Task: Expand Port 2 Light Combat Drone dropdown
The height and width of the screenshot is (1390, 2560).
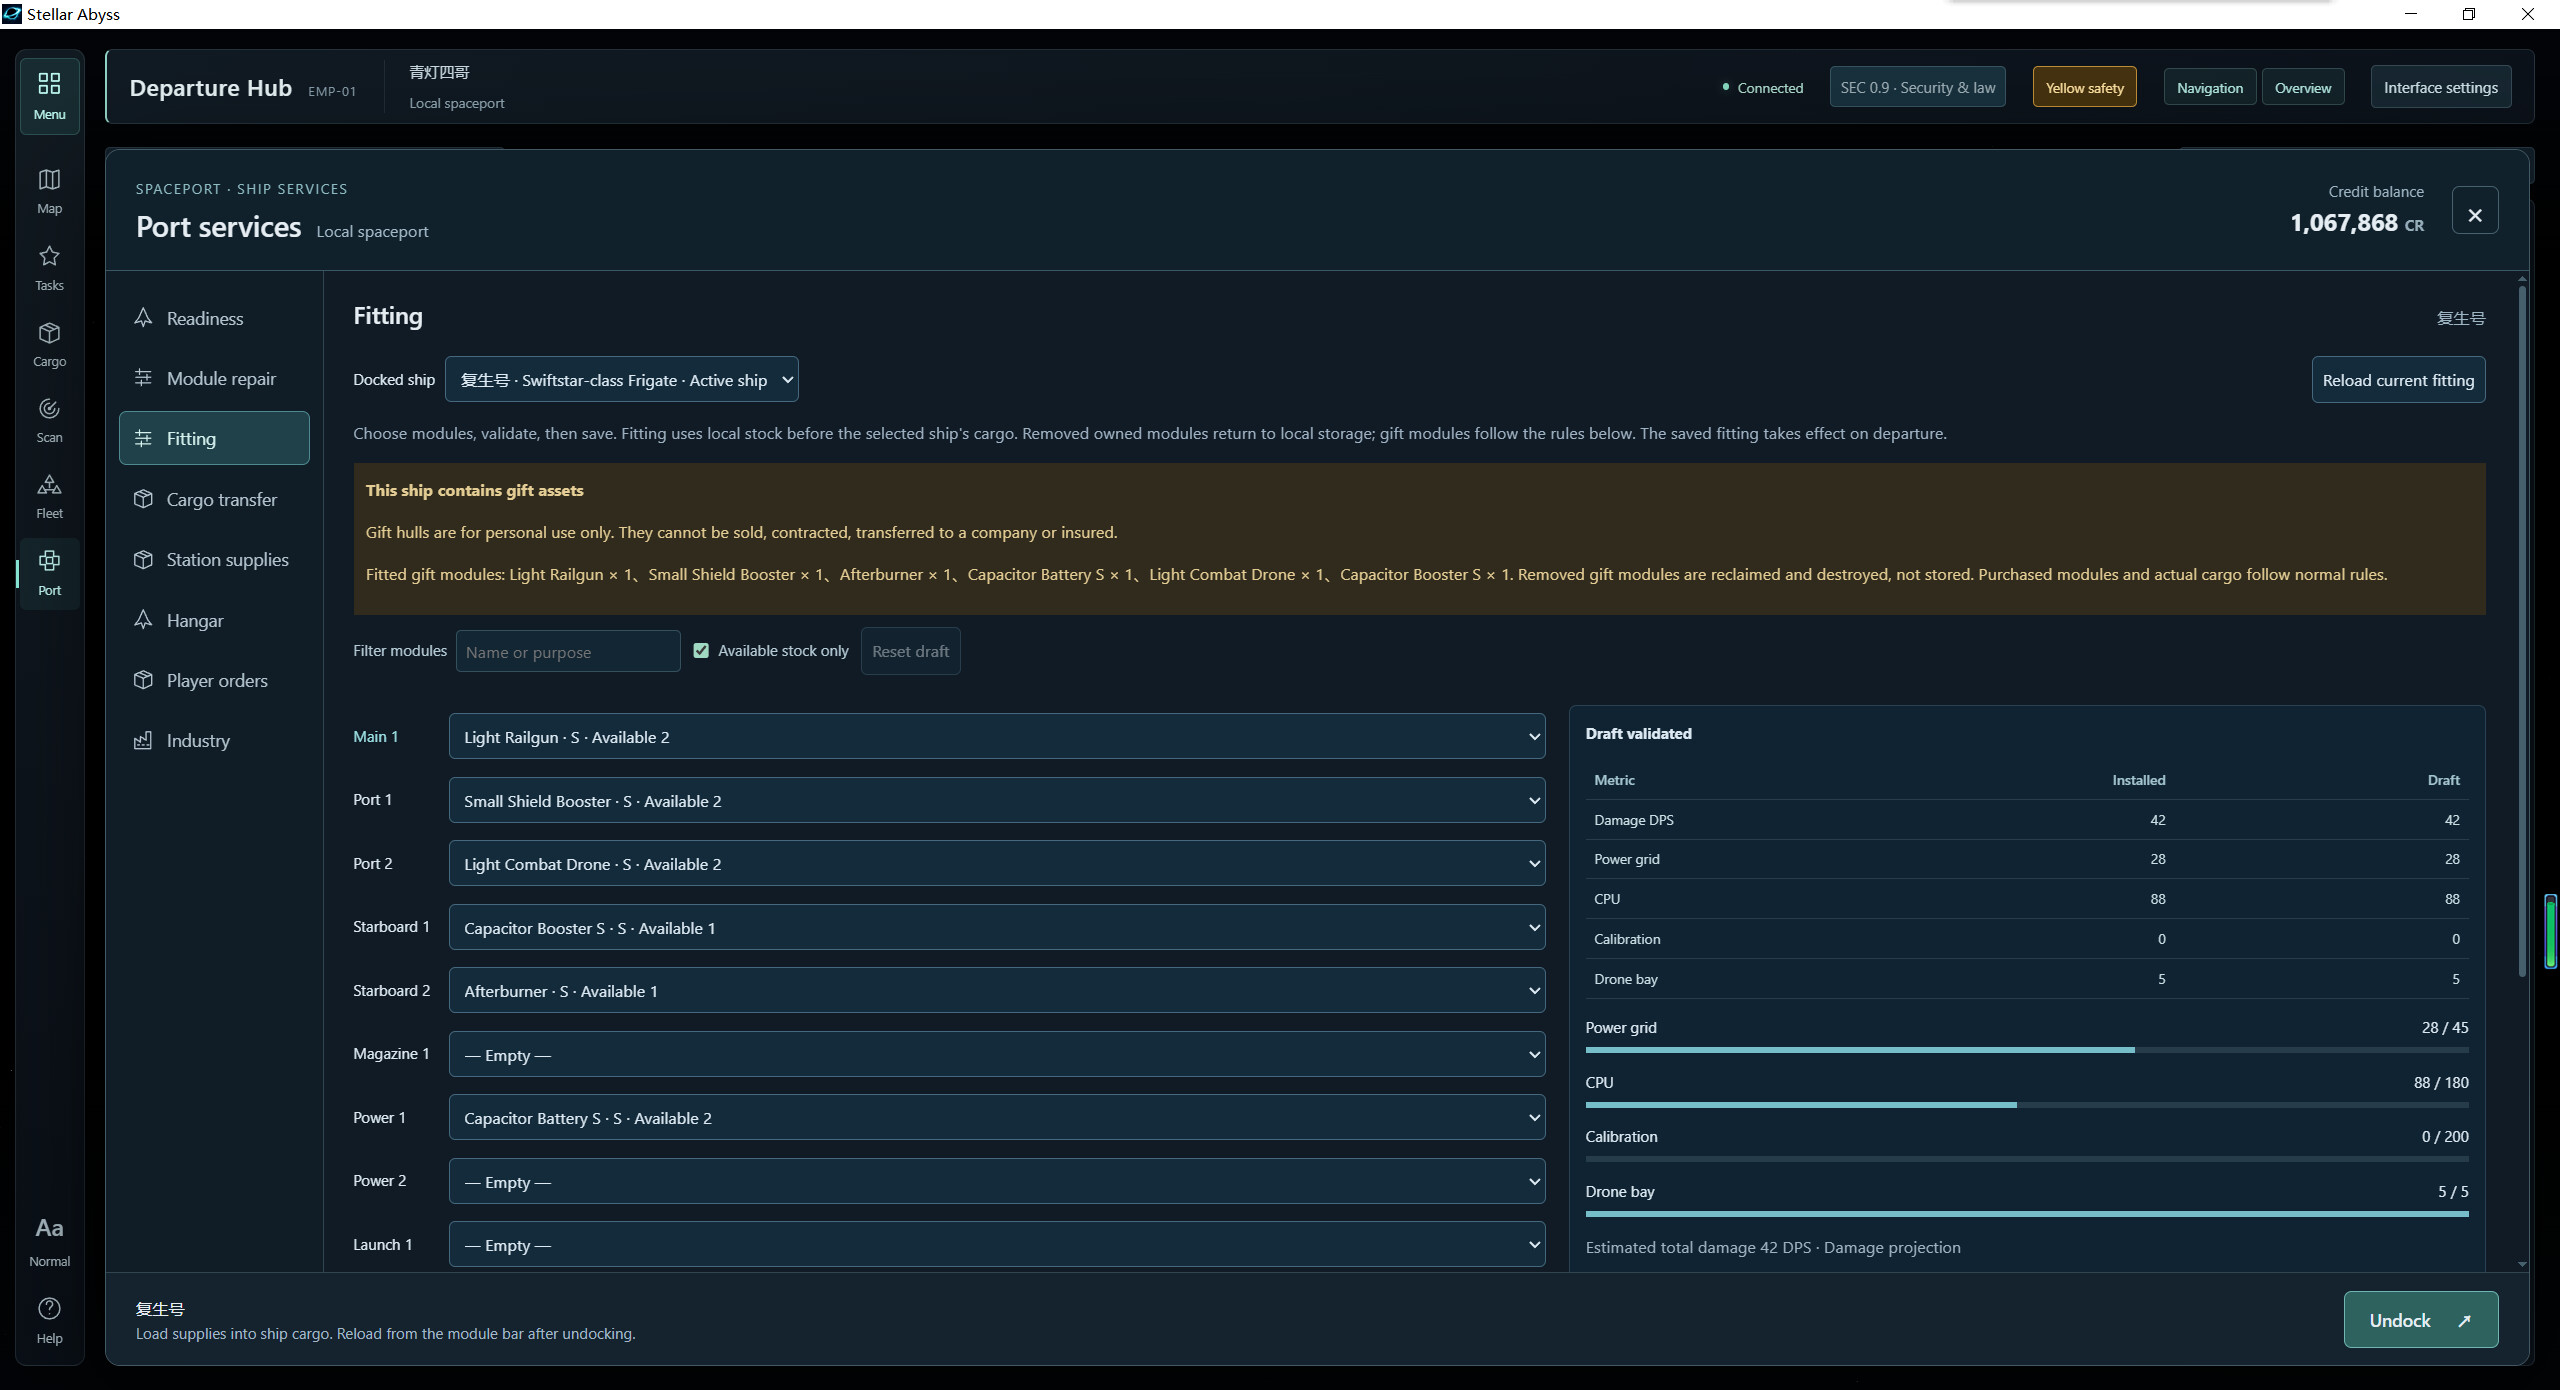Action: click(997, 863)
